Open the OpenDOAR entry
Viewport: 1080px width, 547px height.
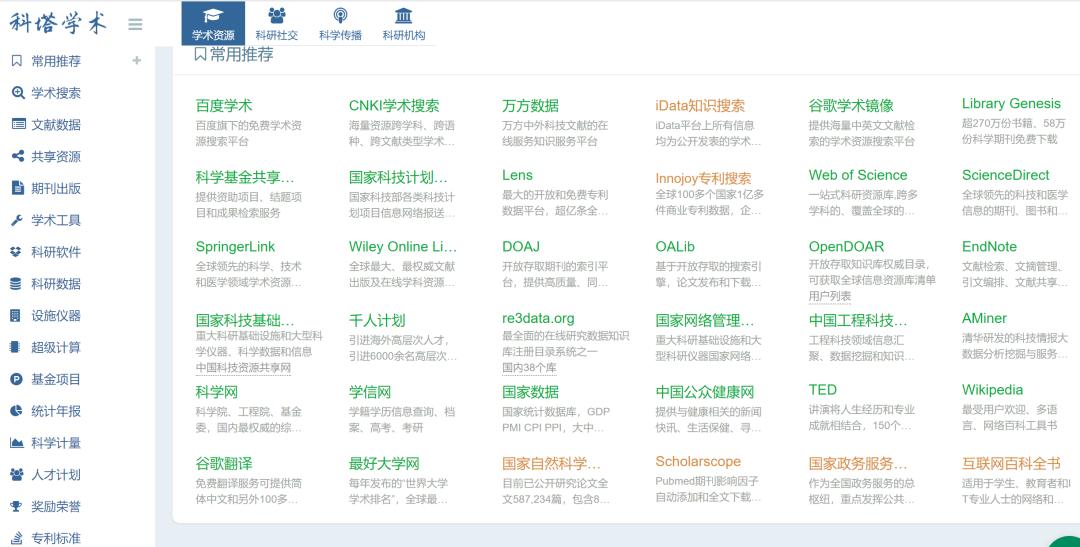847,247
